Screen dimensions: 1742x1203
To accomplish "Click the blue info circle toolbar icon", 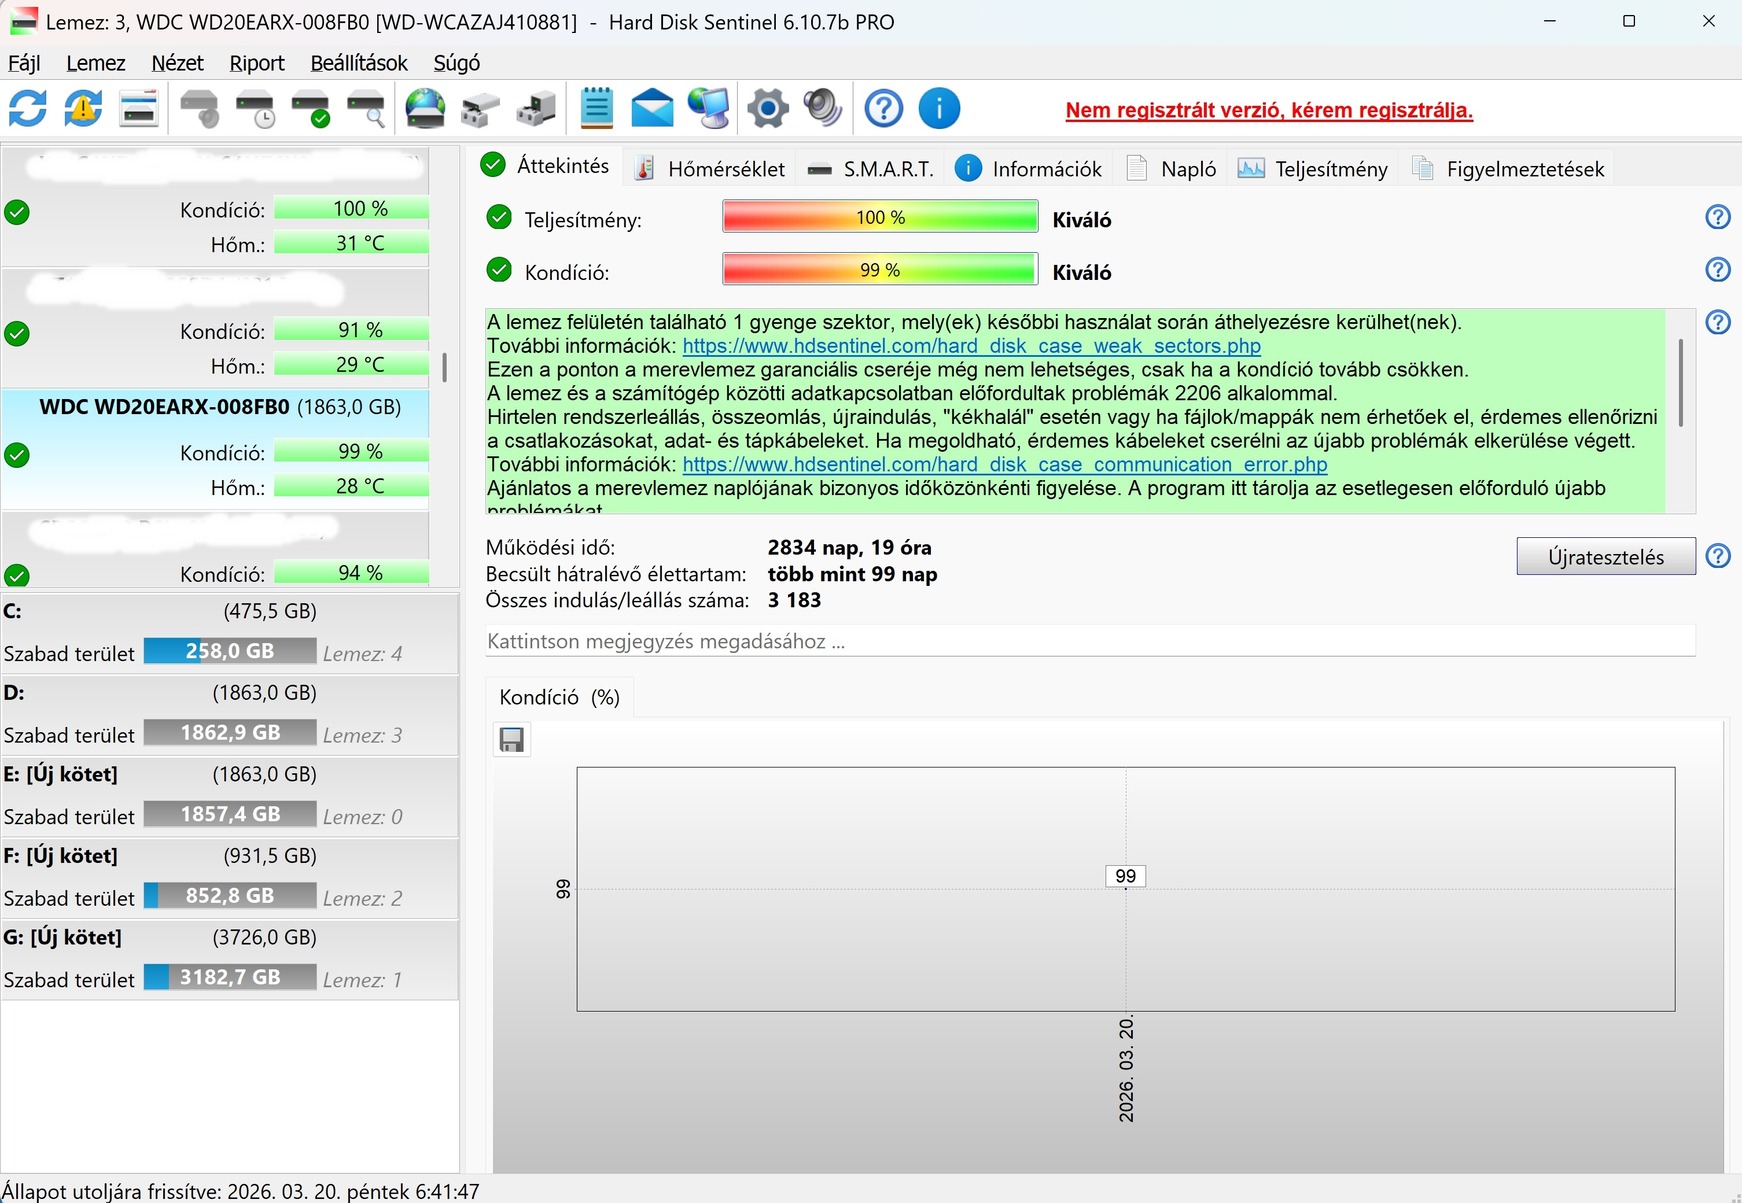I will (x=939, y=109).
